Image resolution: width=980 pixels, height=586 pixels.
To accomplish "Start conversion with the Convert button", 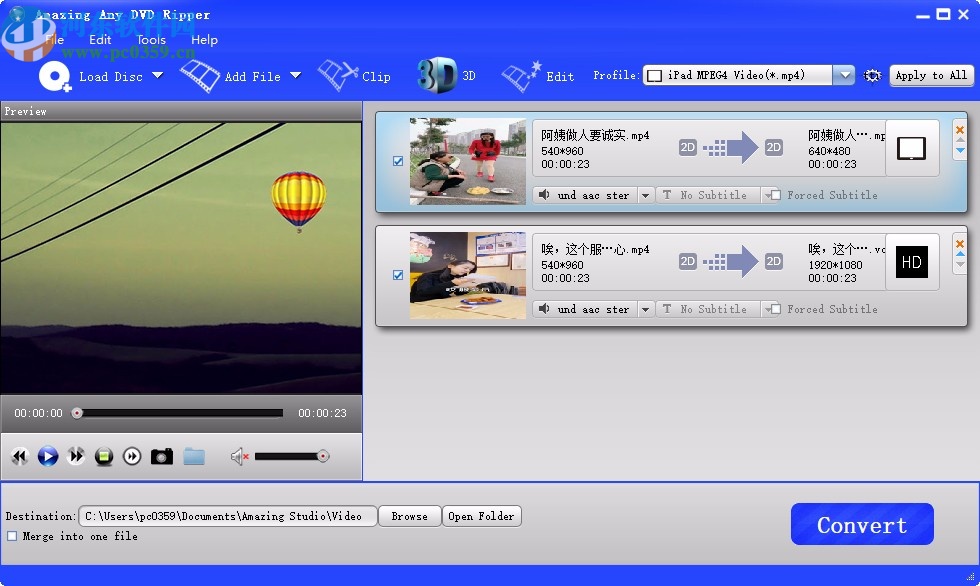I will (861, 524).
